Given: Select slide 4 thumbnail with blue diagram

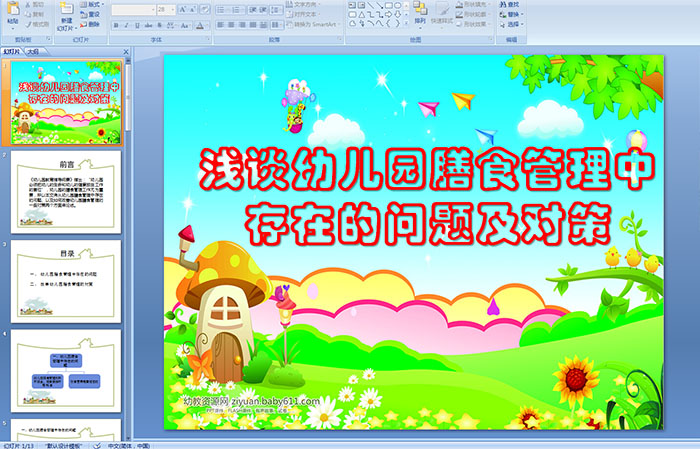Looking at the screenshot, I should [x=66, y=371].
